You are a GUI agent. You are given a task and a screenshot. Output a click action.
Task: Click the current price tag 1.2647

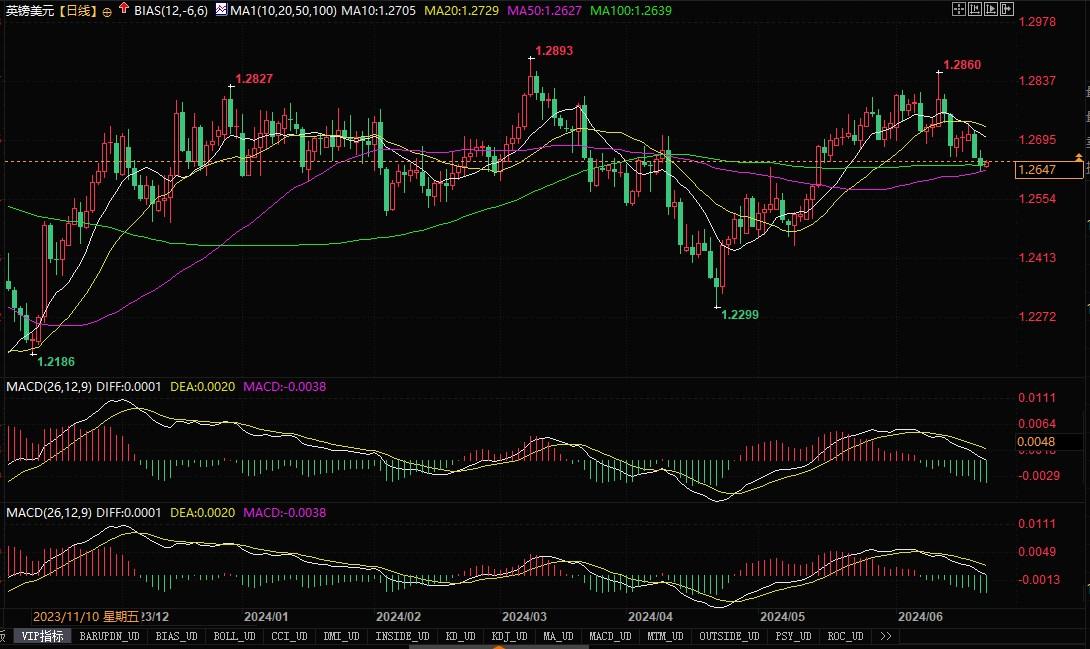pyautogui.click(x=1049, y=170)
